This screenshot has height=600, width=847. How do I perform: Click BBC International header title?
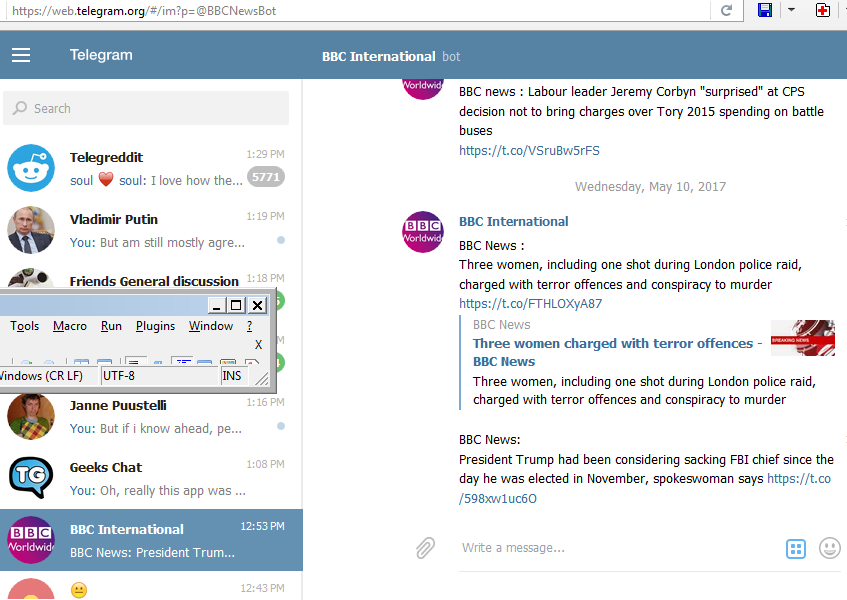click(x=379, y=56)
